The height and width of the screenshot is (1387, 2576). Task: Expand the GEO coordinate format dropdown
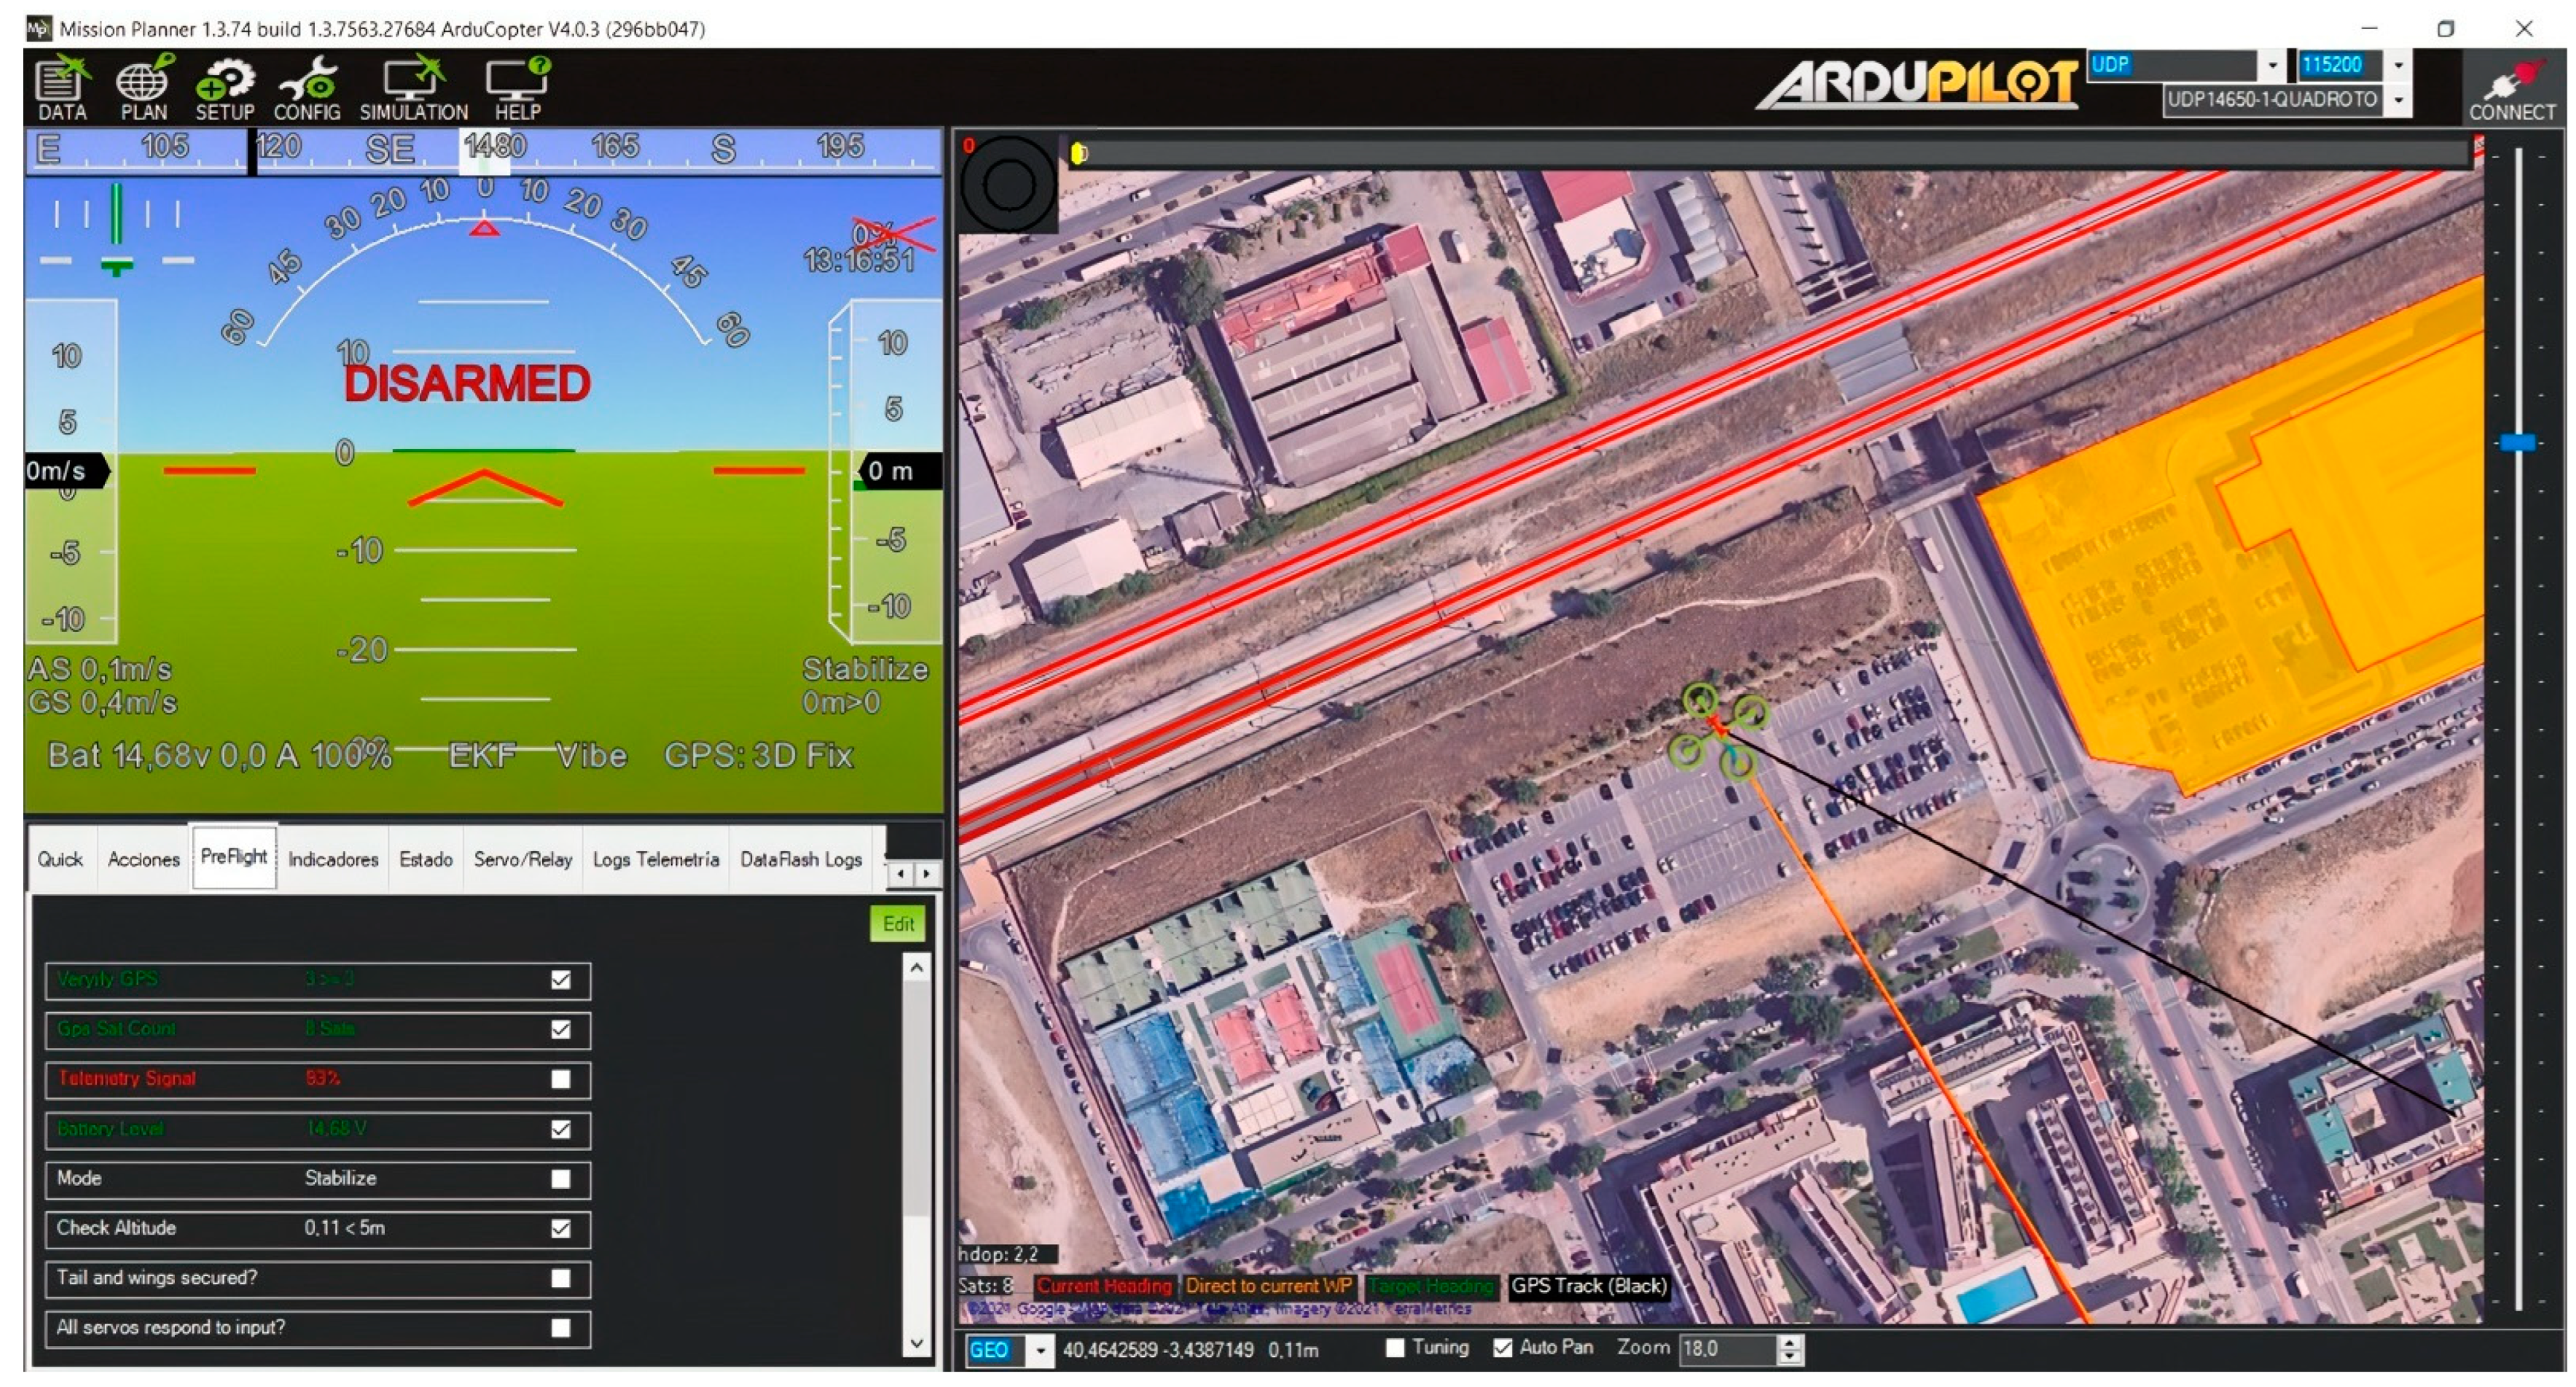coord(1041,1350)
